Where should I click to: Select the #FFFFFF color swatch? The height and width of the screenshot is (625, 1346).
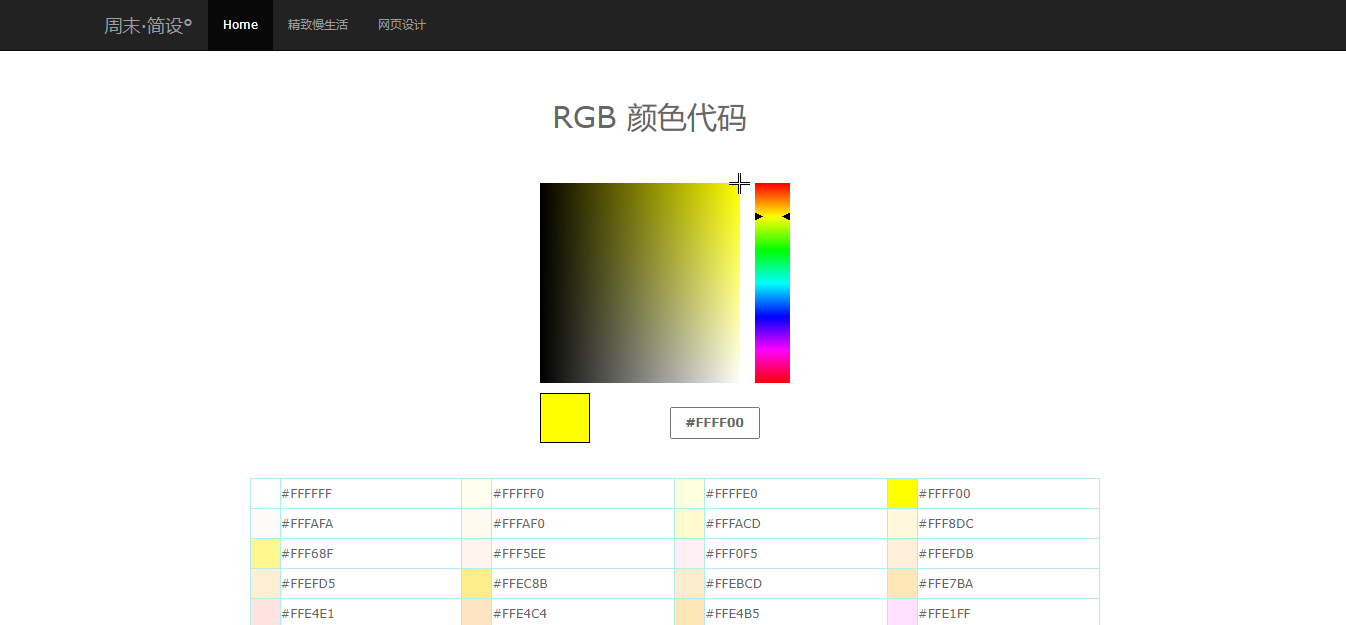(x=266, y=494)
